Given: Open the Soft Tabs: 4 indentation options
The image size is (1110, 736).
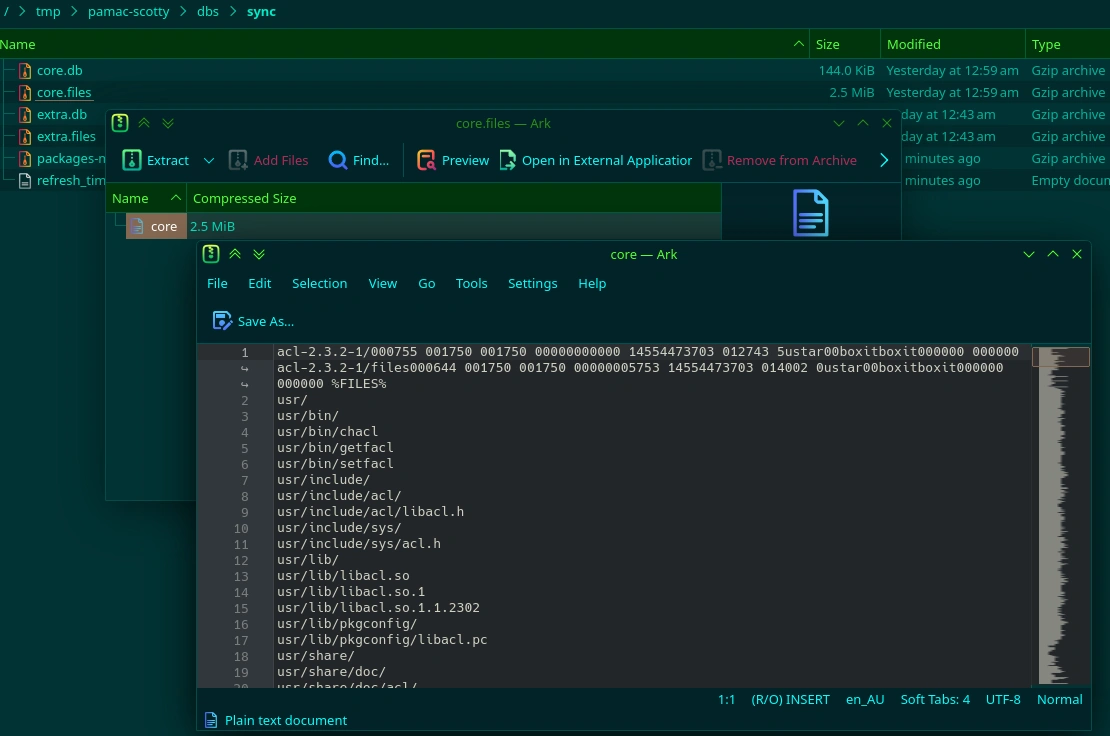Looking at the screenshot, I should pos(935,700).
